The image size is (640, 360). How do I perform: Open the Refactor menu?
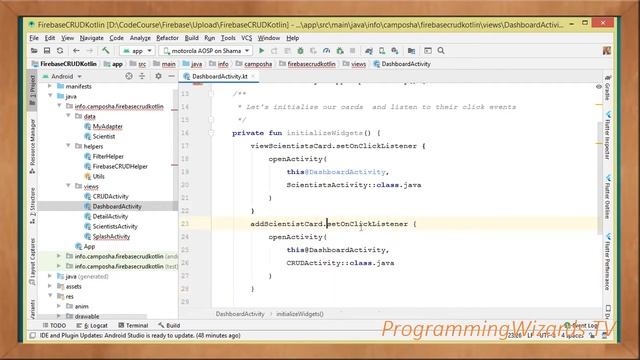tap(167, 38)
